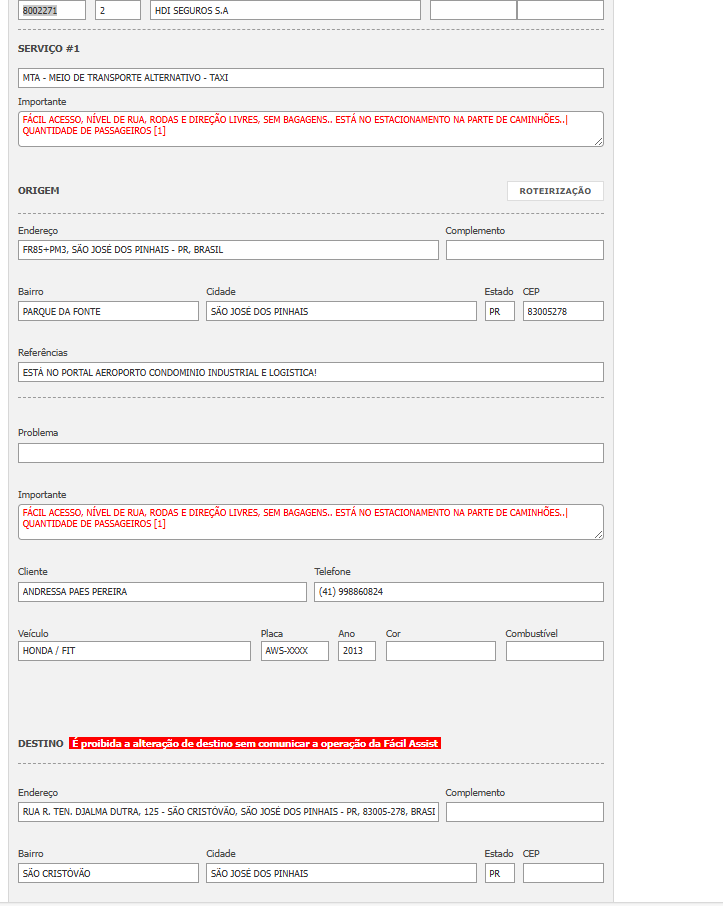The height and width of the screenshot is (906, 723).
Task: Click the Importante textarea below Problema
Action: 311,522
